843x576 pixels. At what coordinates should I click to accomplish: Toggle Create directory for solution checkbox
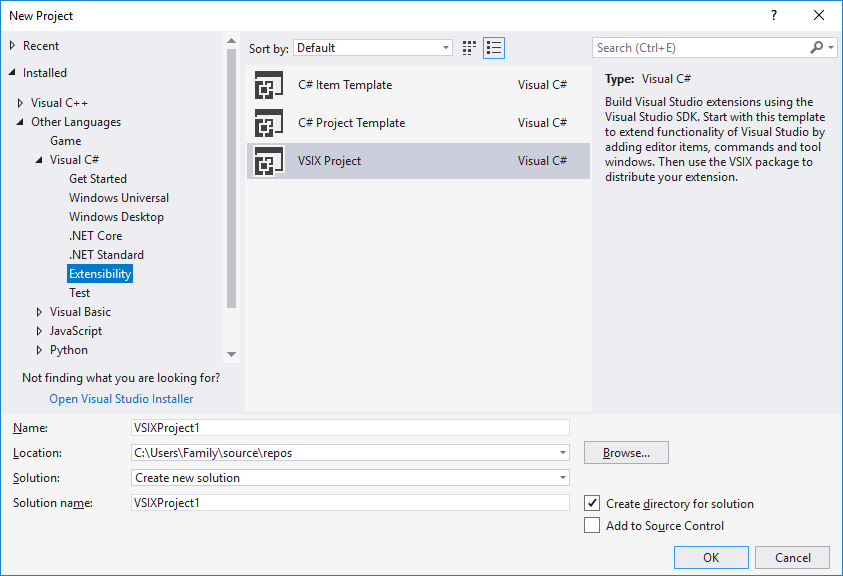592,503
